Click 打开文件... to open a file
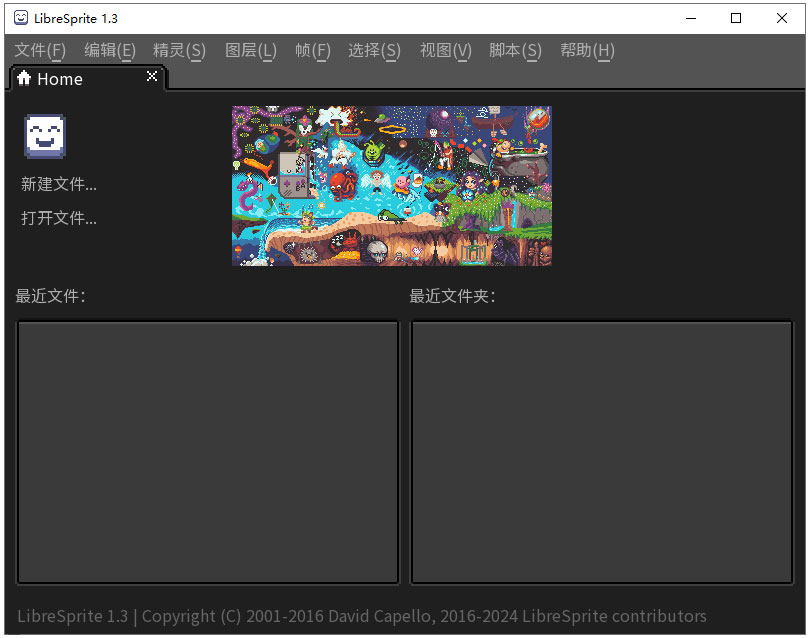This screenshot has height=638, width=809. click(x=59, y=218)
